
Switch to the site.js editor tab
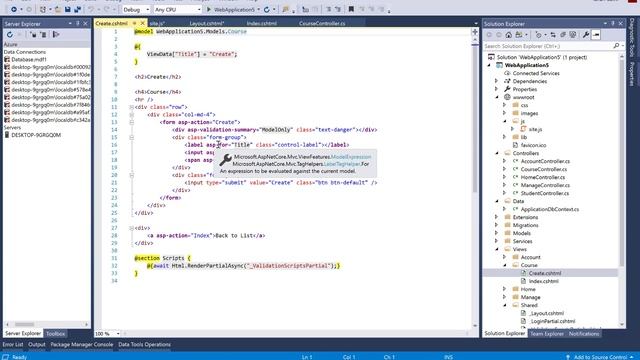[x=157, y=23]
